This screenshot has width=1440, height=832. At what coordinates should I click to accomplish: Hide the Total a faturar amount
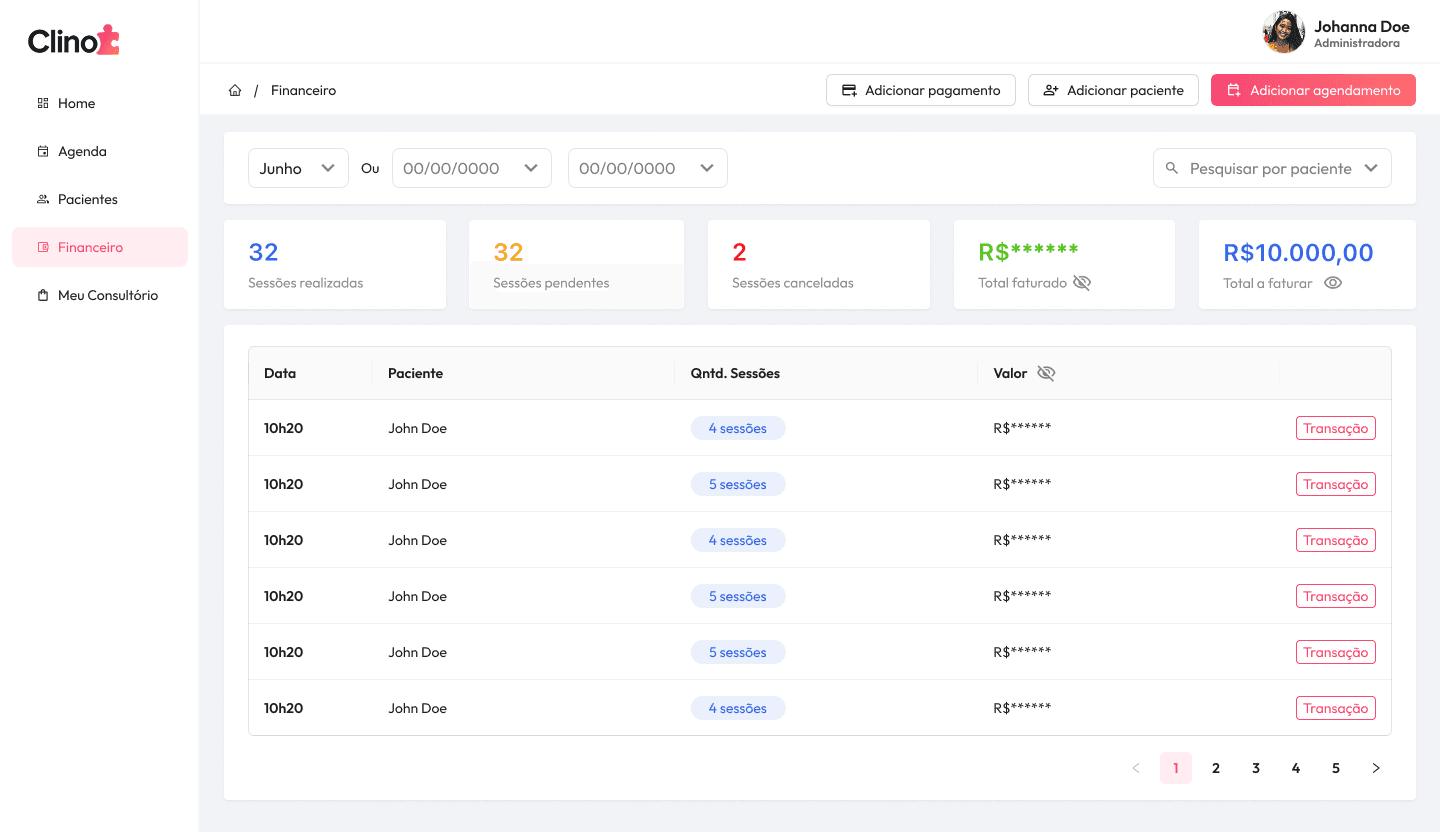tap(1333, 283)
